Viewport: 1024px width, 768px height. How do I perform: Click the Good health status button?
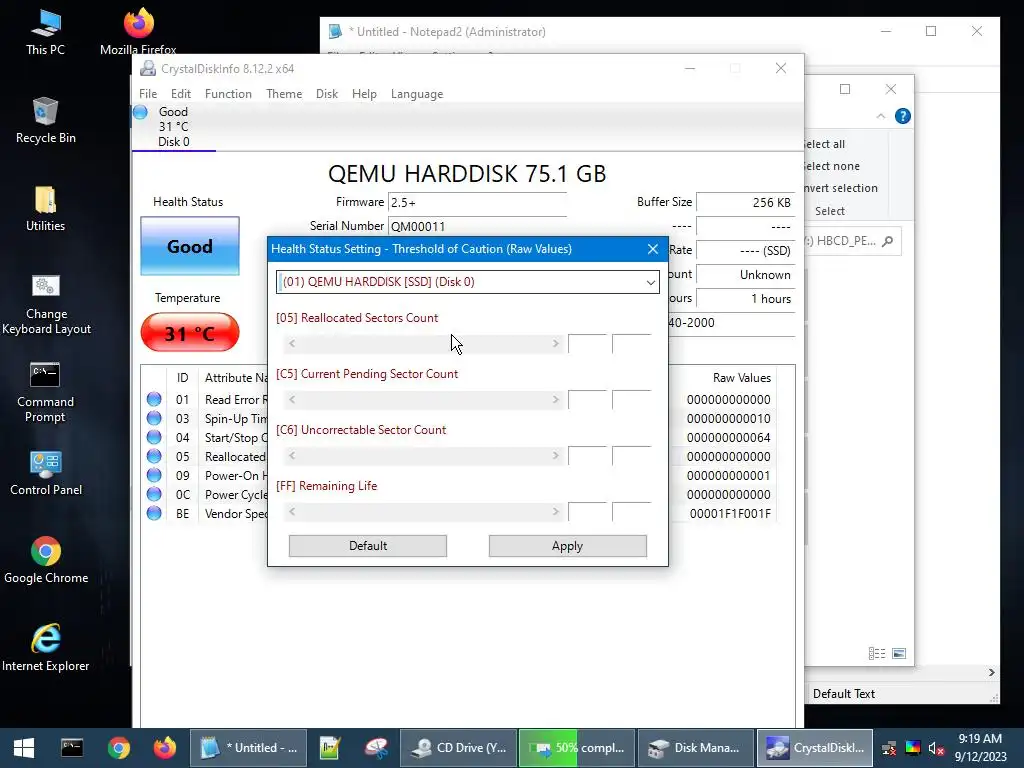pyautogui.click(x=190, y=246)
